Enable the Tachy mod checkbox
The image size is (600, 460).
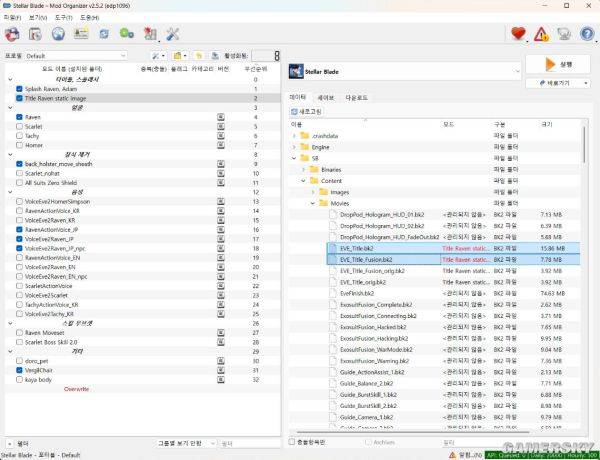20,136
